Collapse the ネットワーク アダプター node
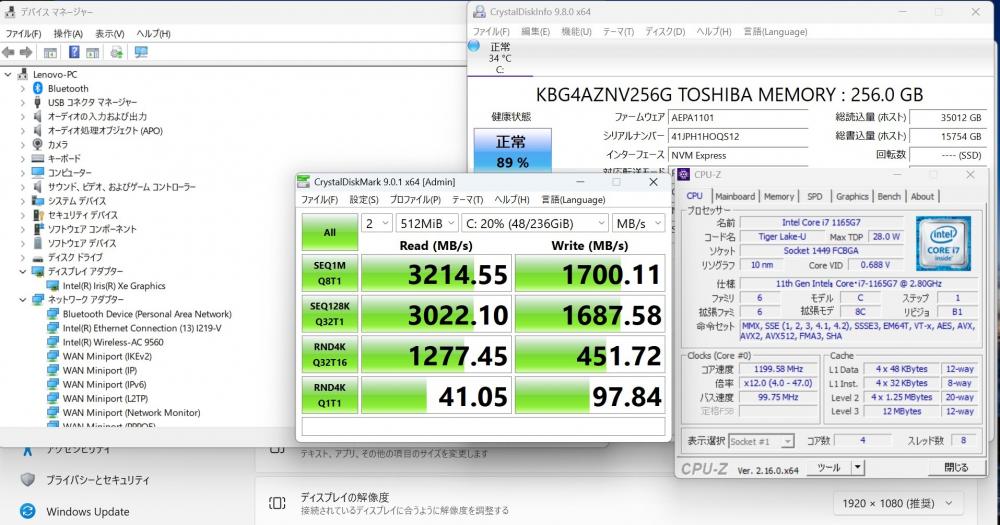 pyautogui.click(x=23, y=299)
